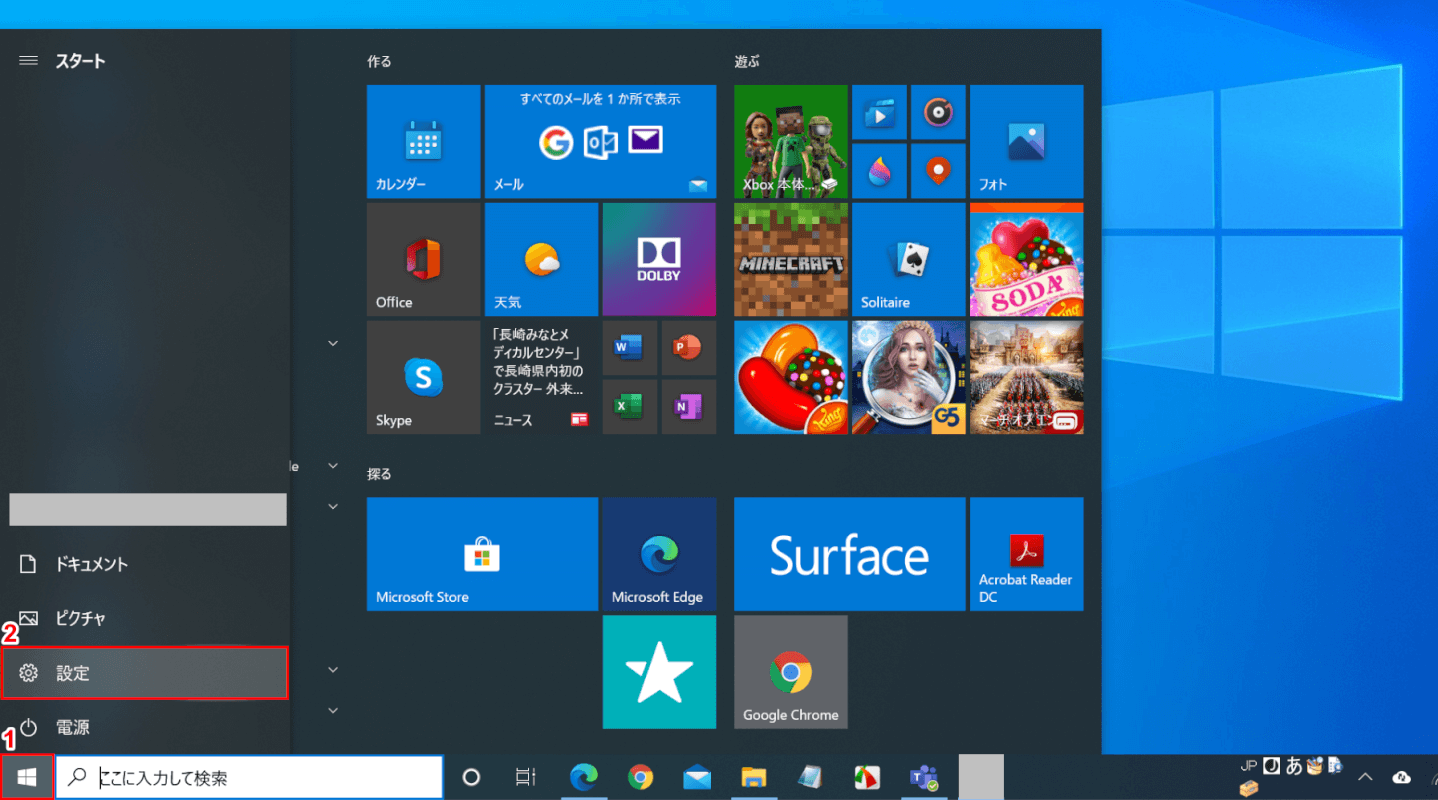Screen dimensions: 1438x800
Task: Open File Explorer from the taskbar
Action: 754,777
